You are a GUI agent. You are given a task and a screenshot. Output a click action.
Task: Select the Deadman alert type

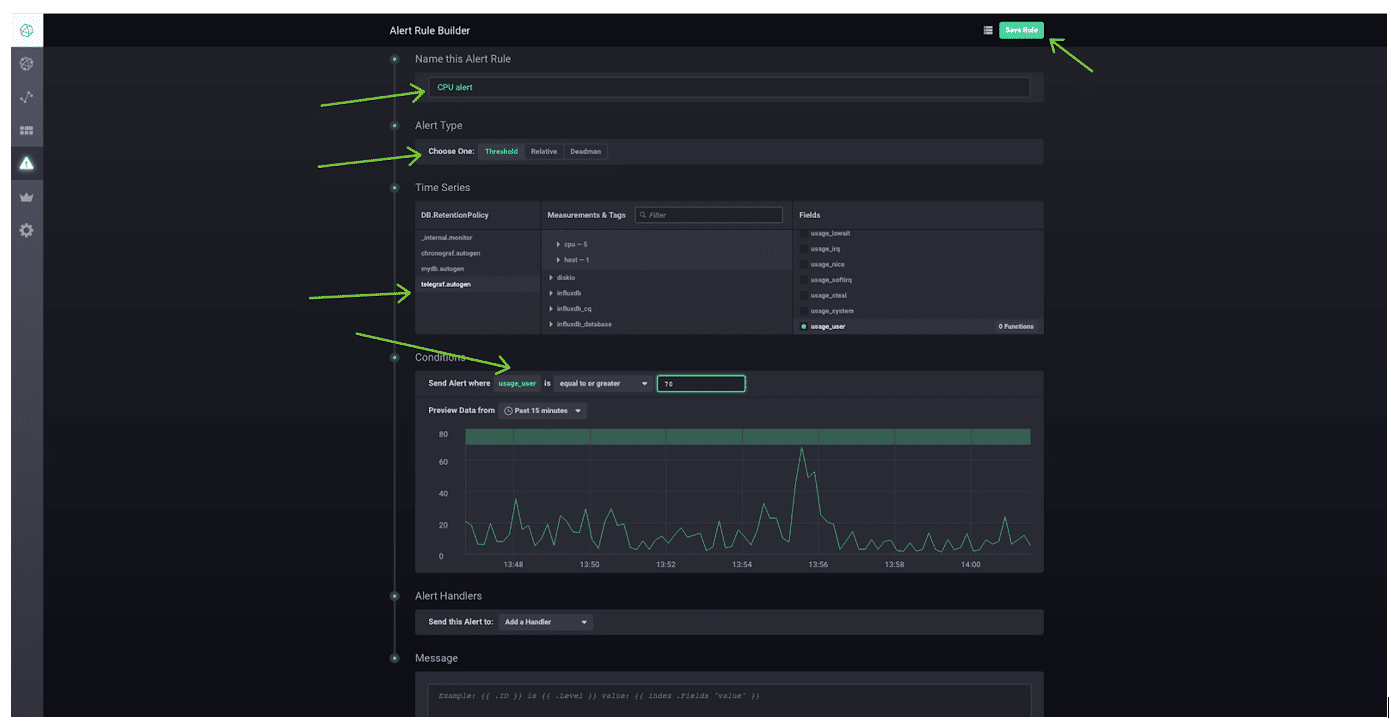click(585, 152)
